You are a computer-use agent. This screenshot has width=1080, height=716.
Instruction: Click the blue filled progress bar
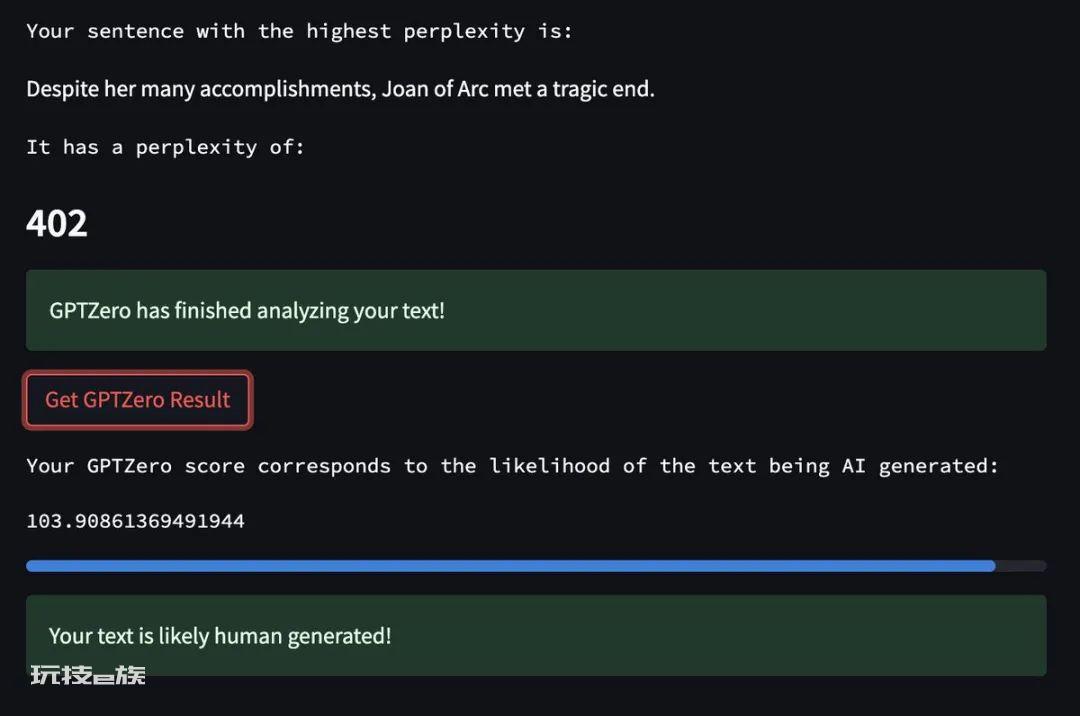(510, 566)
